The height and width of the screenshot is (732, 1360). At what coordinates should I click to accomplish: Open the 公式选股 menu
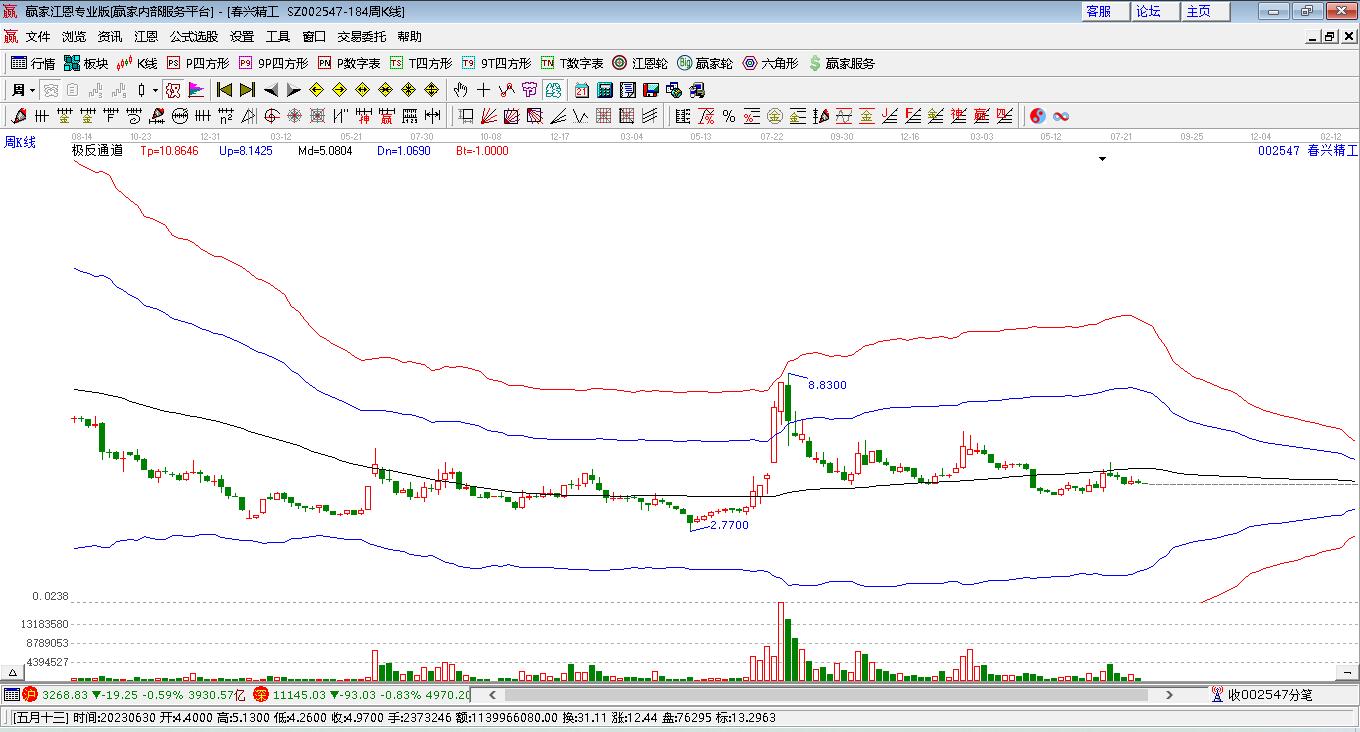point(194,37)
